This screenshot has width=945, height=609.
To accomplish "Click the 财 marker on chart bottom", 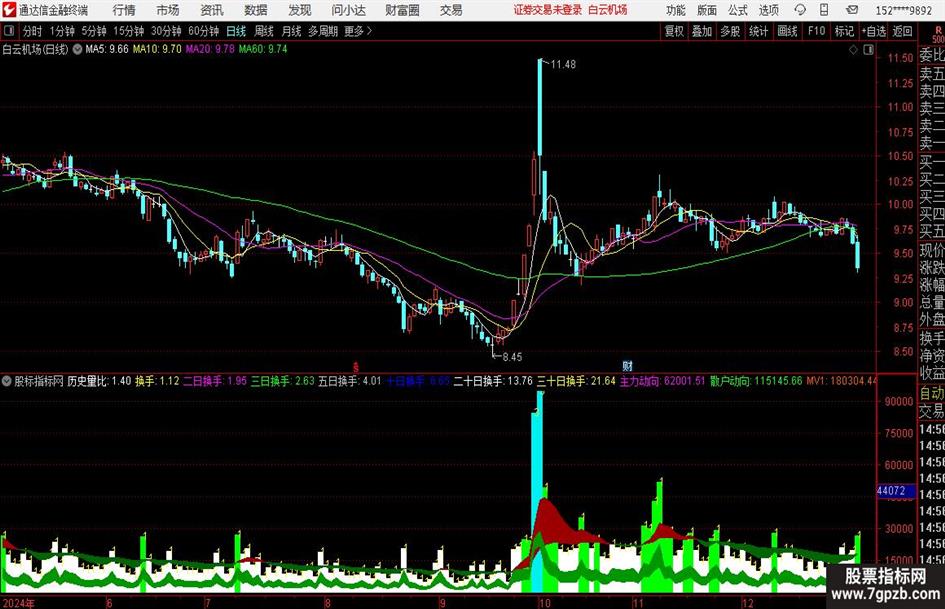I will coord(627,365).
